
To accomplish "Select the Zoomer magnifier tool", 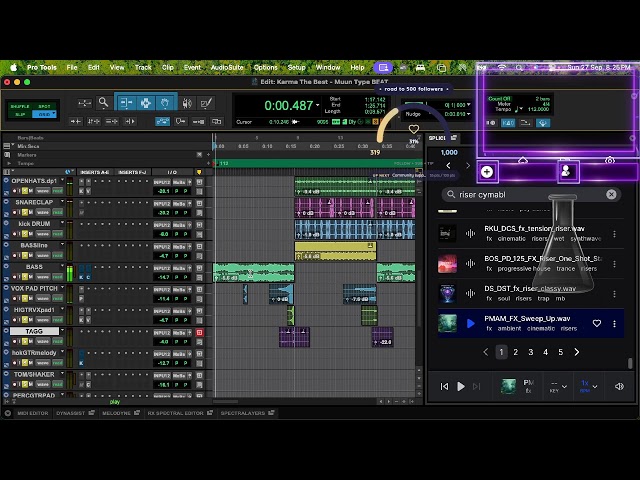I will pyautogui.click(x=104, y=103).
